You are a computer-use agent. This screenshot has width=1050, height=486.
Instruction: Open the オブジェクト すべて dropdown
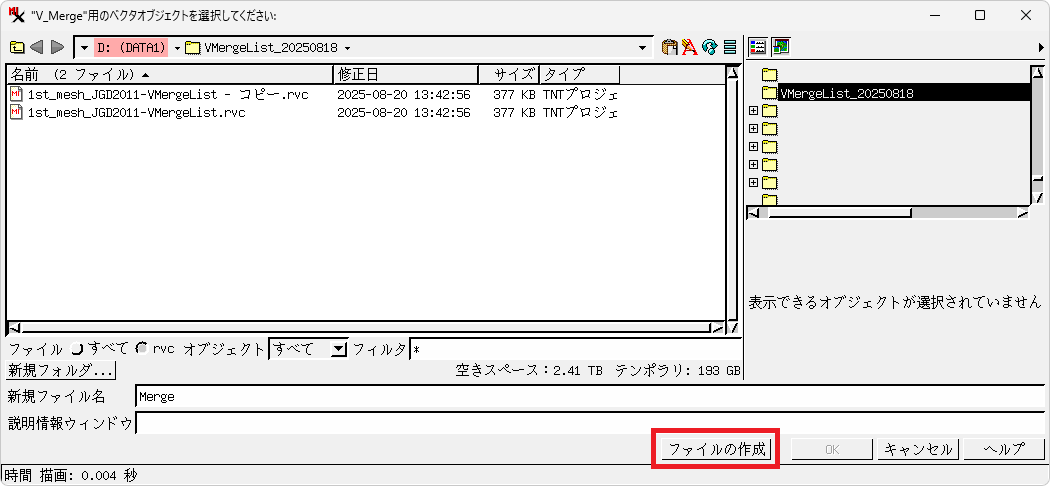pyautogui.click(x=338, y=348)
